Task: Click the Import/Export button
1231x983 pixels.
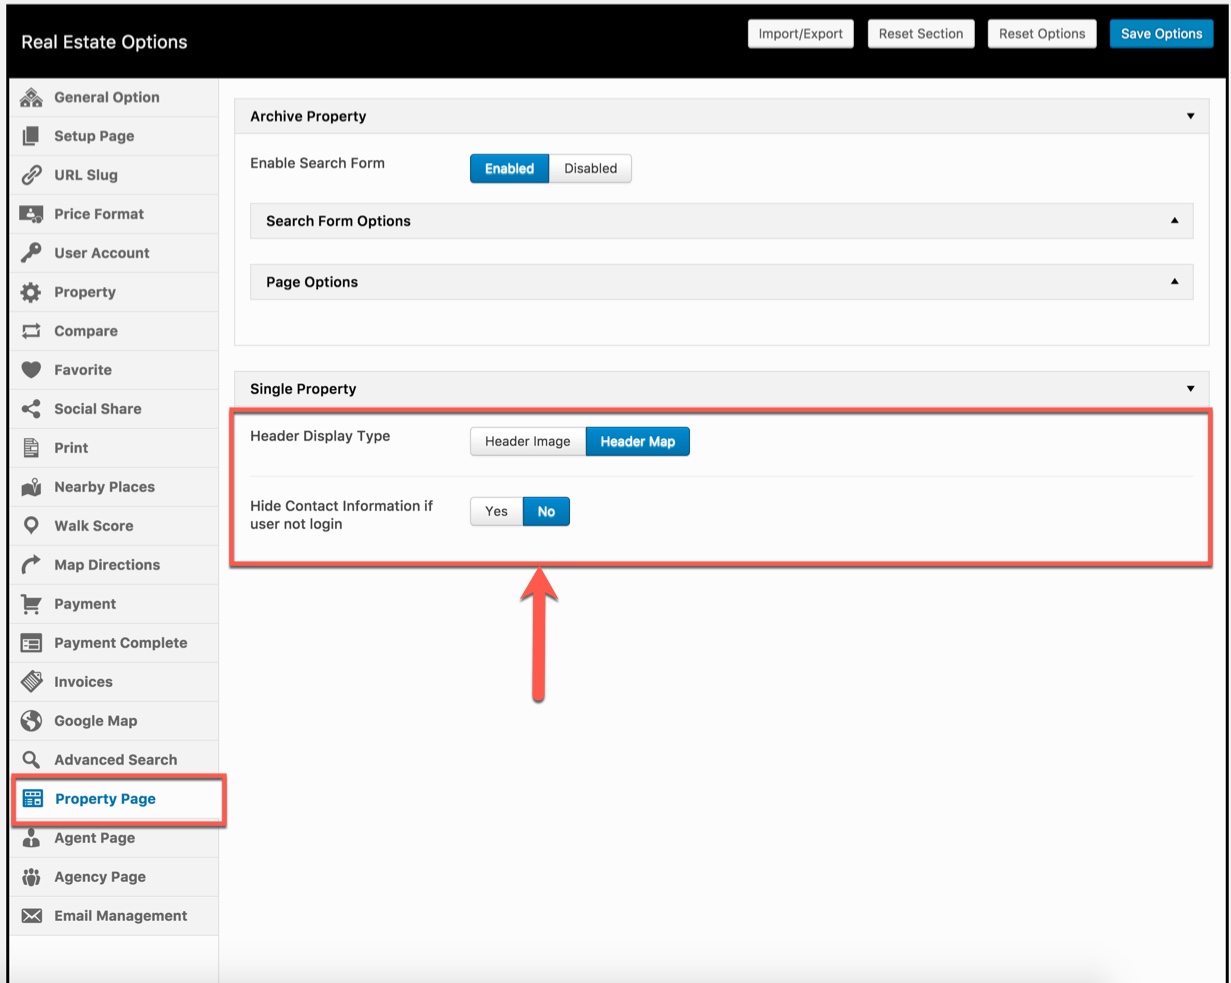Action: 800,34
